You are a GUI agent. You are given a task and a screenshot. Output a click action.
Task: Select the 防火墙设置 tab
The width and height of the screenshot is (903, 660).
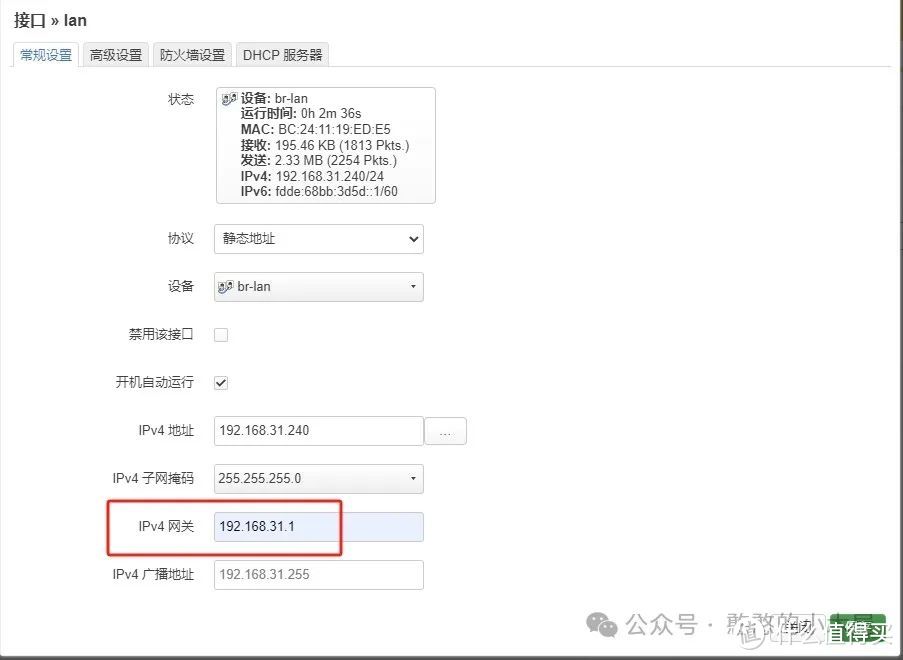(x=191, y=55)
